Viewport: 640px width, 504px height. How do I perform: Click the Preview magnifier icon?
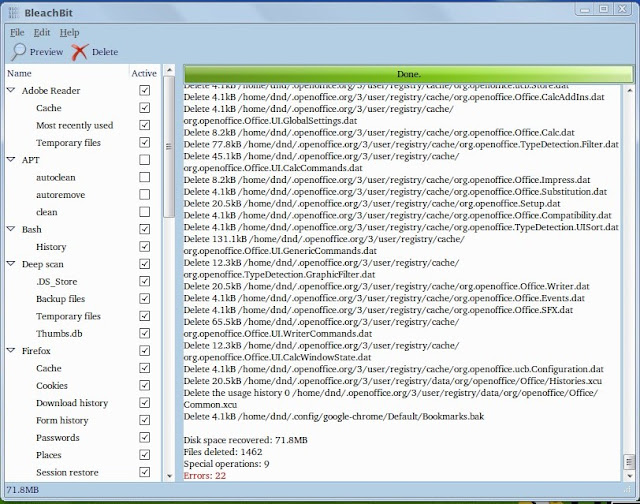point(18,52)
